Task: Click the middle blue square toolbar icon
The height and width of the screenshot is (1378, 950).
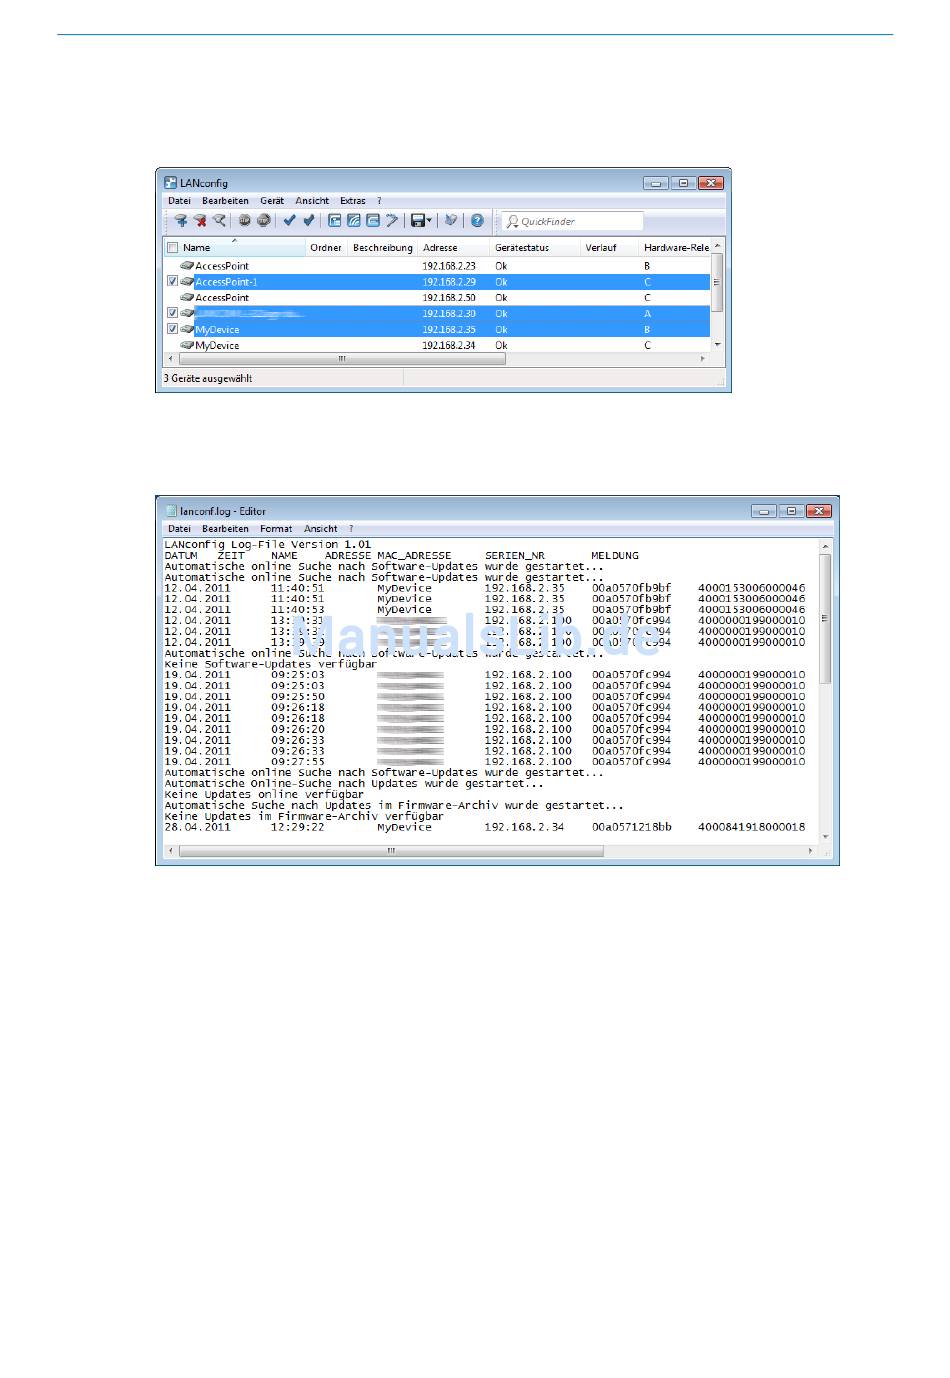Action: 354,221
